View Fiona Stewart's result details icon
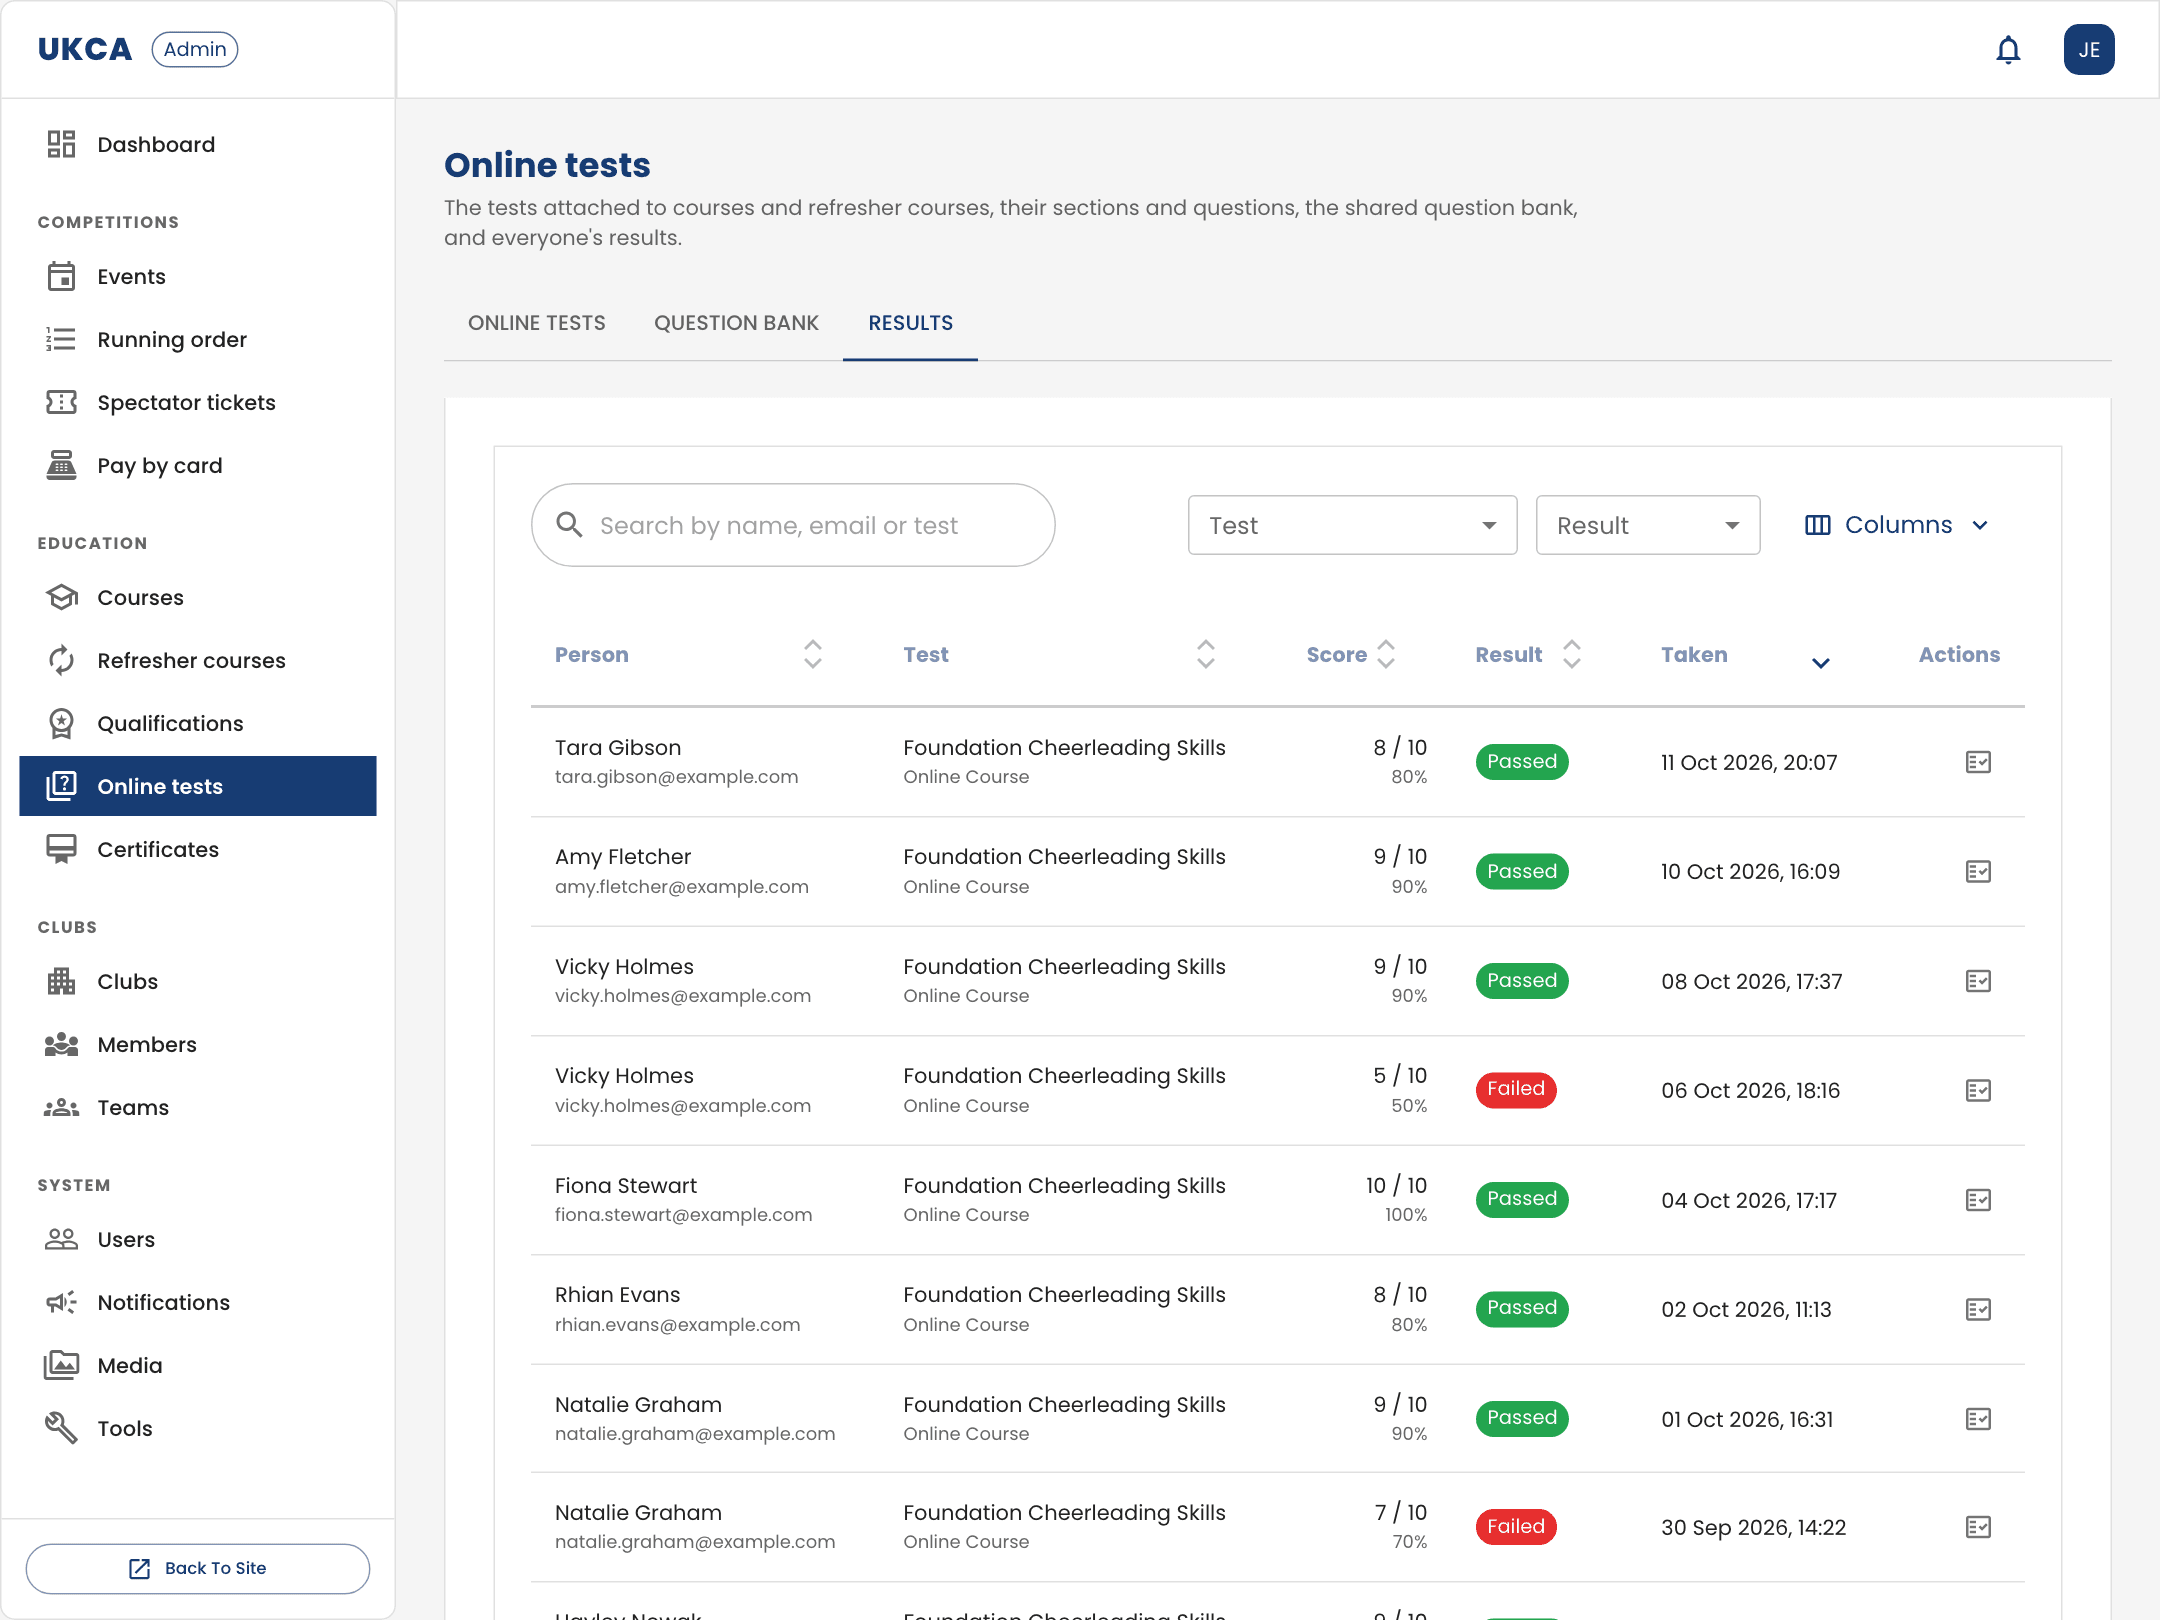2160x1620 pixels. (1978, 1200)
